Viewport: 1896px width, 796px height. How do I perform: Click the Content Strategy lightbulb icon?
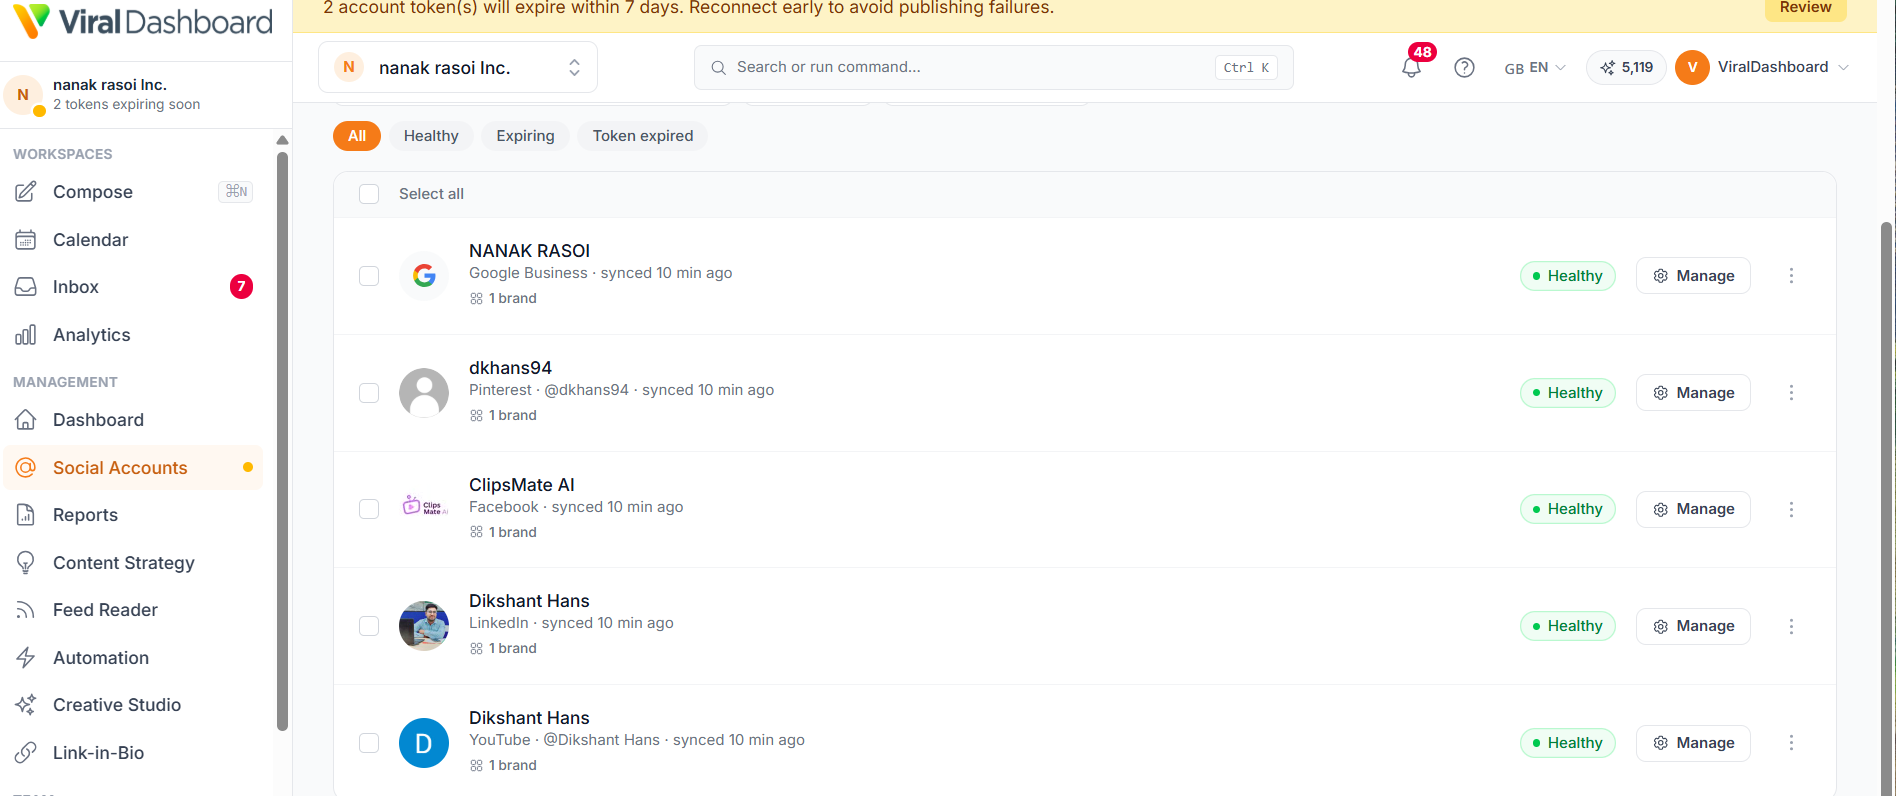coord(26,563)
